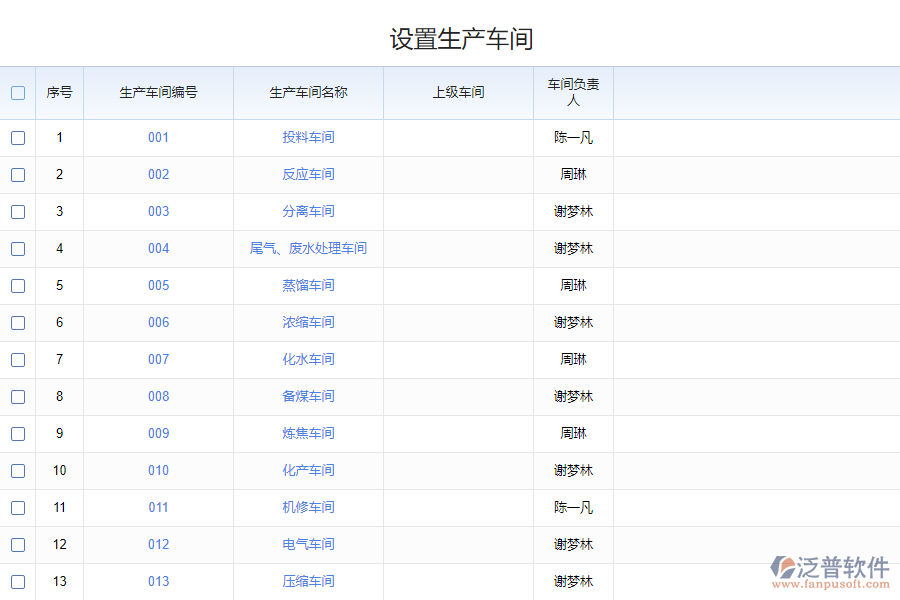Toggle the select-all checkbox in header
900x600 pixels.
18,93
